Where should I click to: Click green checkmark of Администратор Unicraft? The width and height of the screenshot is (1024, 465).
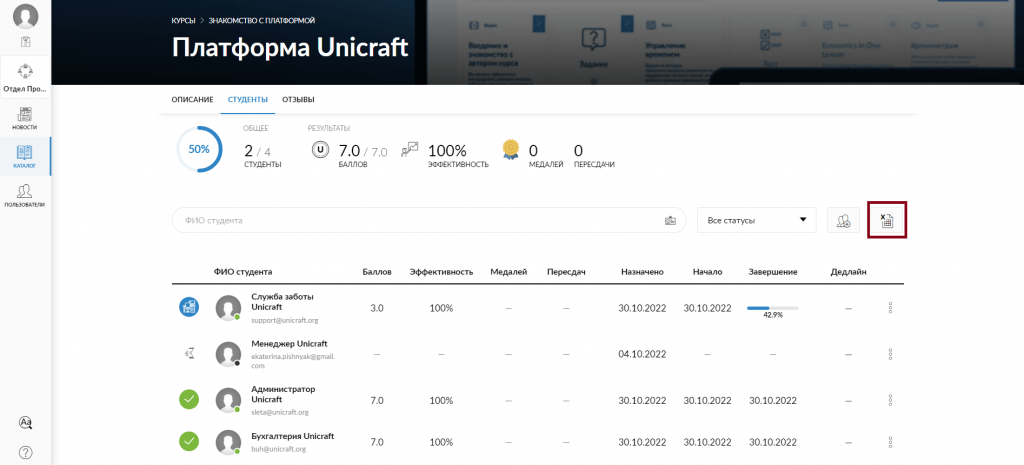click(189, 400)
